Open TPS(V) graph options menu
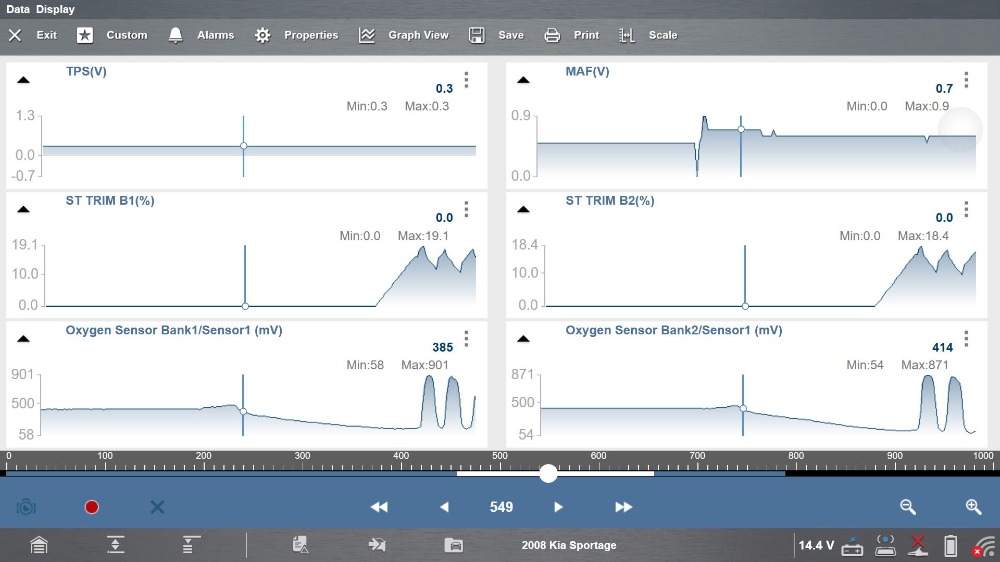1000x562 pixels. pyautogui.click(x=466, y=81)
